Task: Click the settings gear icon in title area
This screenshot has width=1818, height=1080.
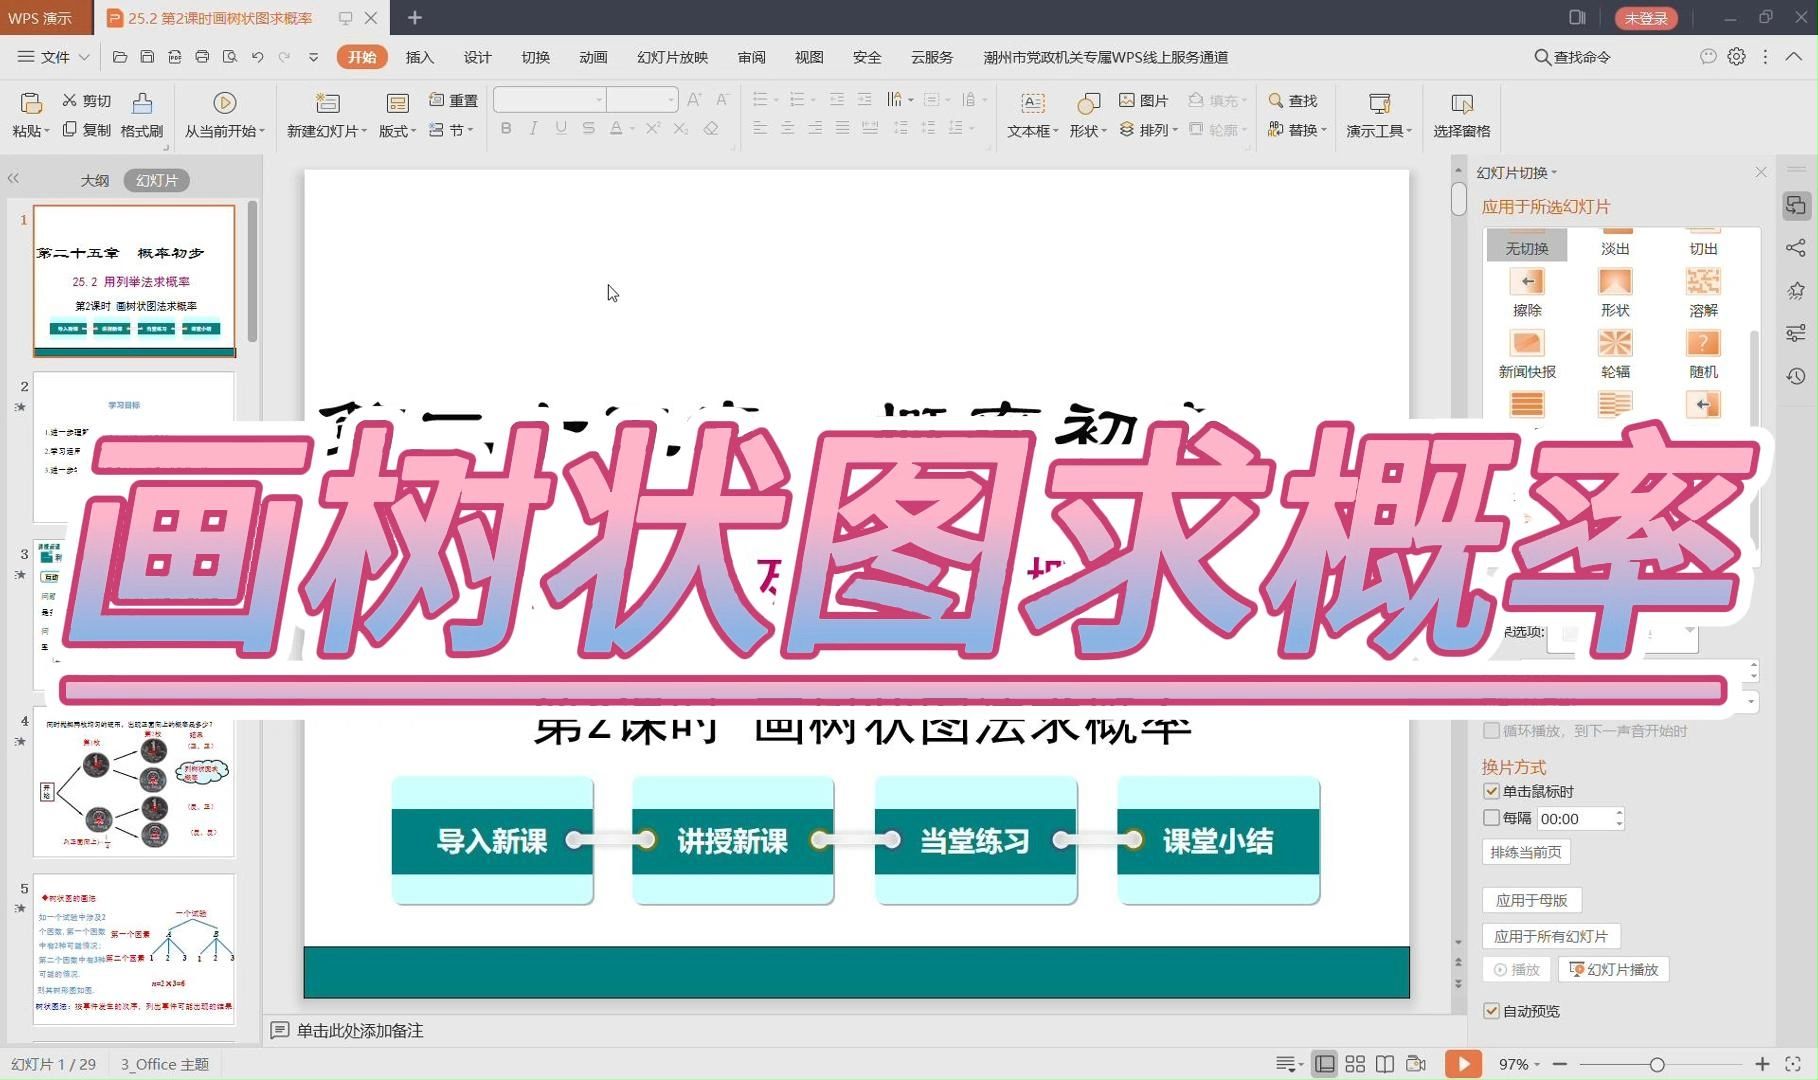Action: [x=1737, y=57]
